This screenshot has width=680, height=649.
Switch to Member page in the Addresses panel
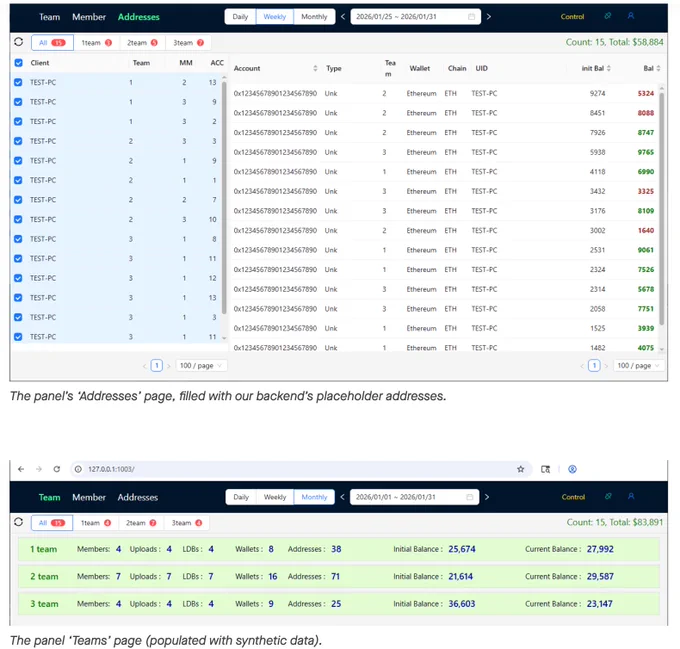click(89, 17)
